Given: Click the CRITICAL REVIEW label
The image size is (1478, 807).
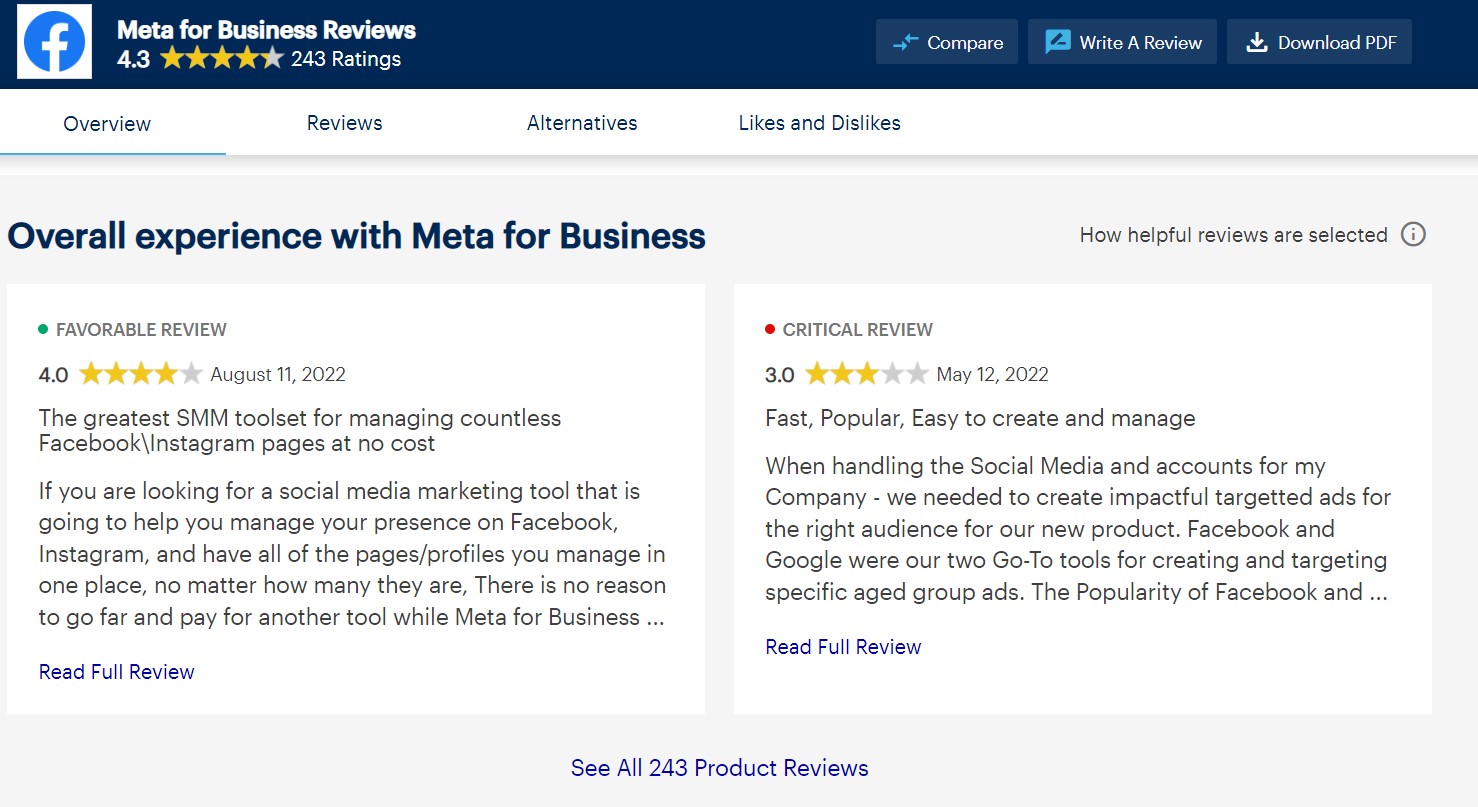Looking at the screenshot, I should tap(857, 330).
